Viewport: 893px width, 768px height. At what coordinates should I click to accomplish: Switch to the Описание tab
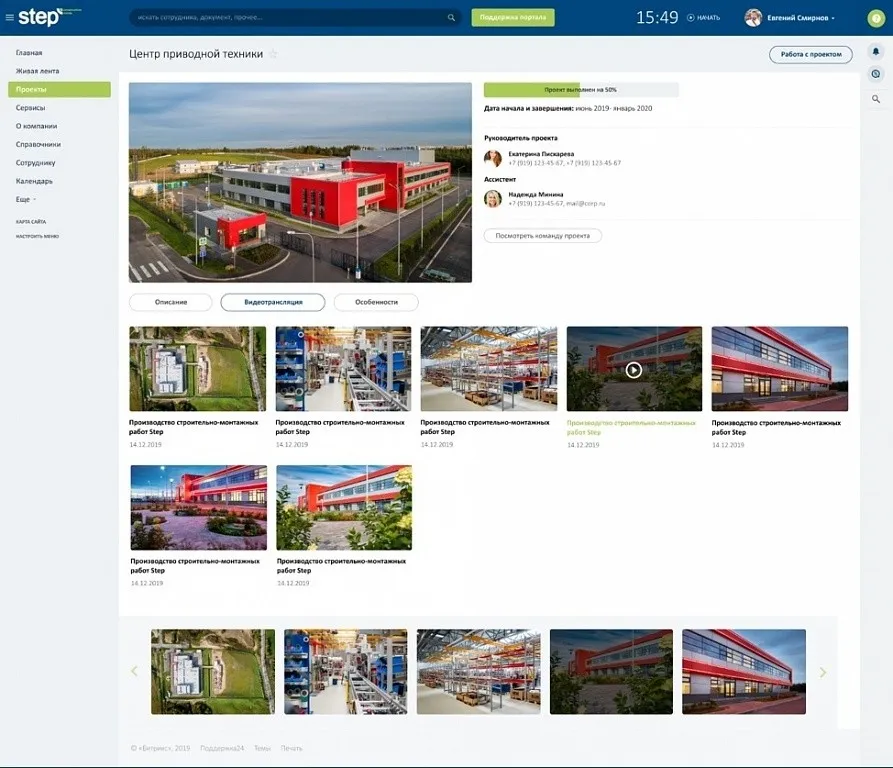170,302
